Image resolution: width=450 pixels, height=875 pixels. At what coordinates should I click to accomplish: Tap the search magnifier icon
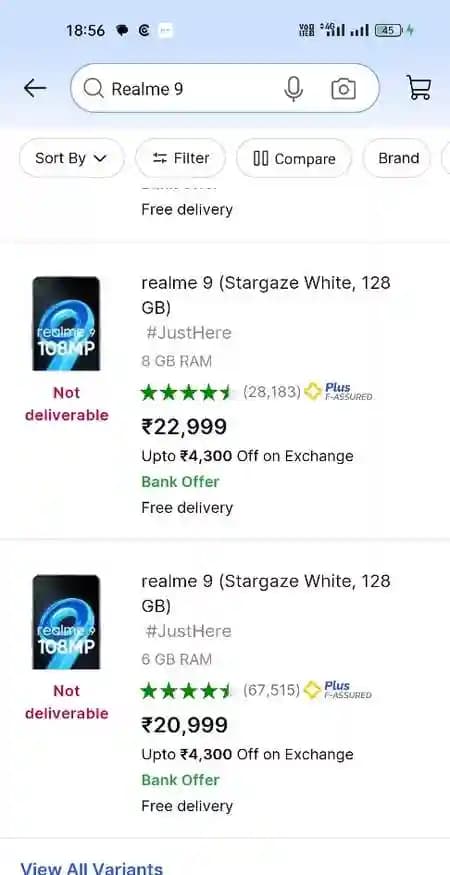click(x=93, y=88)
